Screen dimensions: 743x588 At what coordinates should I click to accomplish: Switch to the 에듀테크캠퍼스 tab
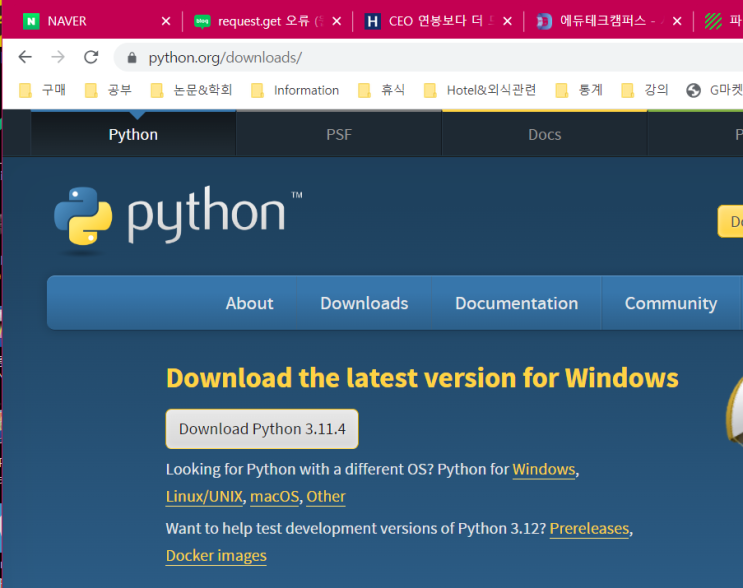tap(601, 21)
